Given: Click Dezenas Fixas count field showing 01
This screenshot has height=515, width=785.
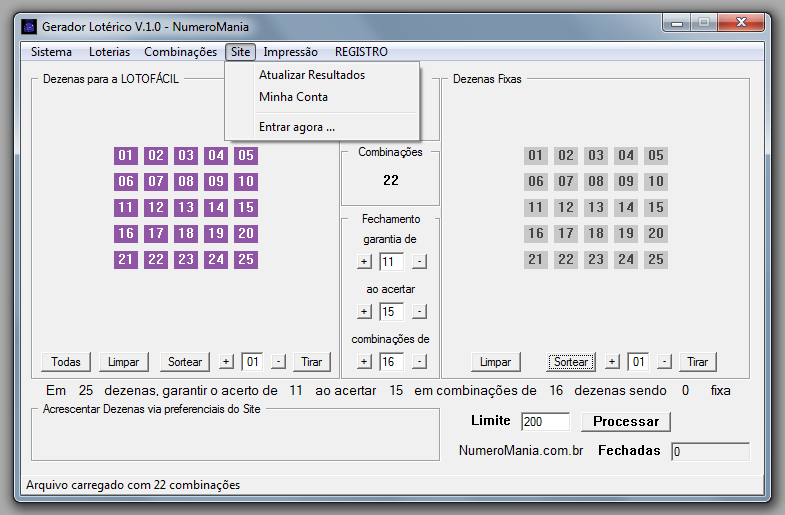Looking at the screenshot, I should [638, 361].
